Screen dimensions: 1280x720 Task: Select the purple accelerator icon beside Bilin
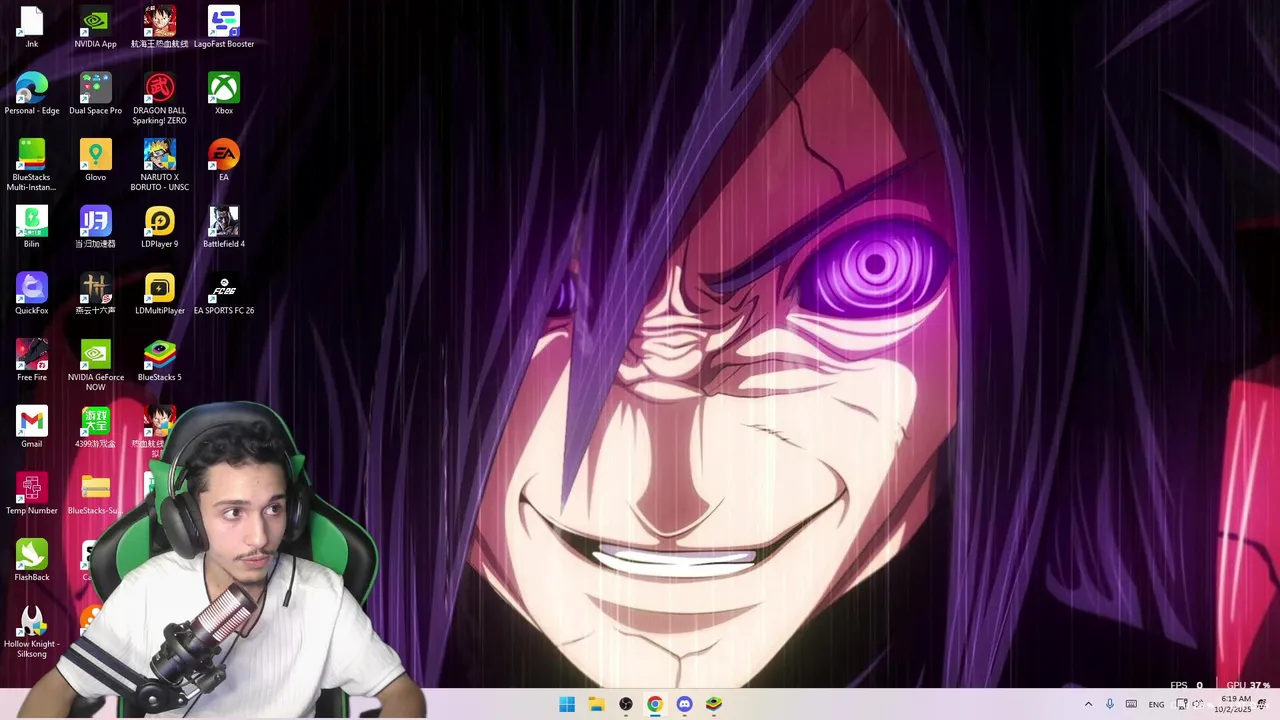tap(95, 228)
